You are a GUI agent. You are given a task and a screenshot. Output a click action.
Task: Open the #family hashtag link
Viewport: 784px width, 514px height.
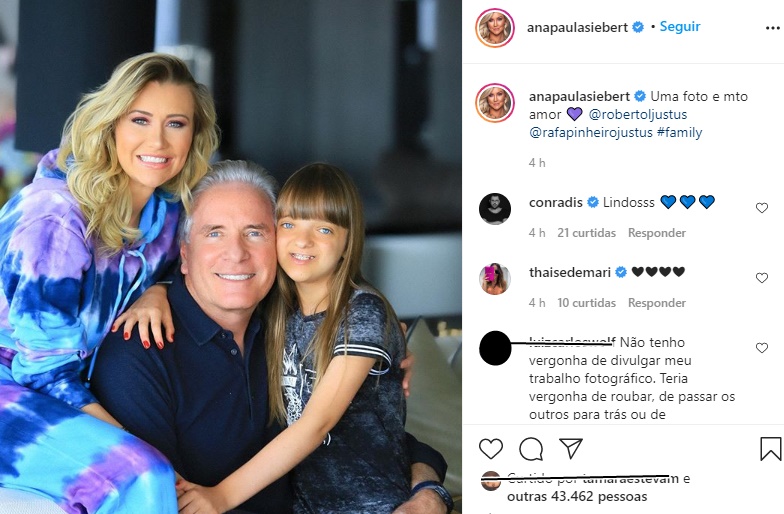(x=680, y=132)
